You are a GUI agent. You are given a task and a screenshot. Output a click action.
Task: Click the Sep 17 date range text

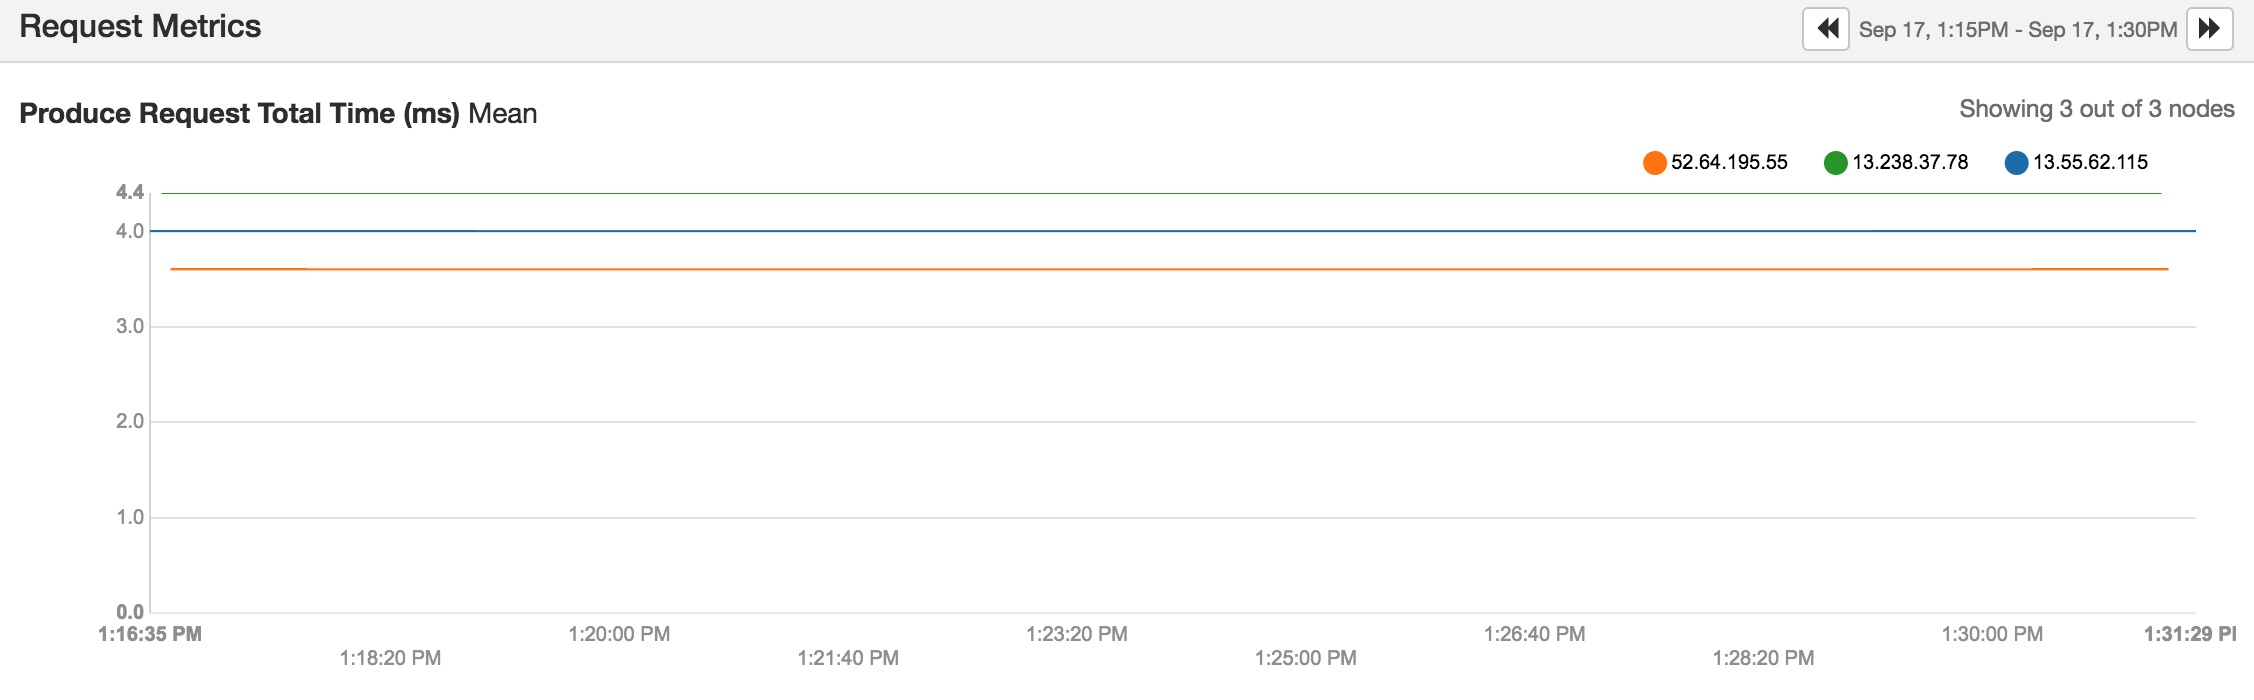pyautogui.click(x=2017, y=30)
